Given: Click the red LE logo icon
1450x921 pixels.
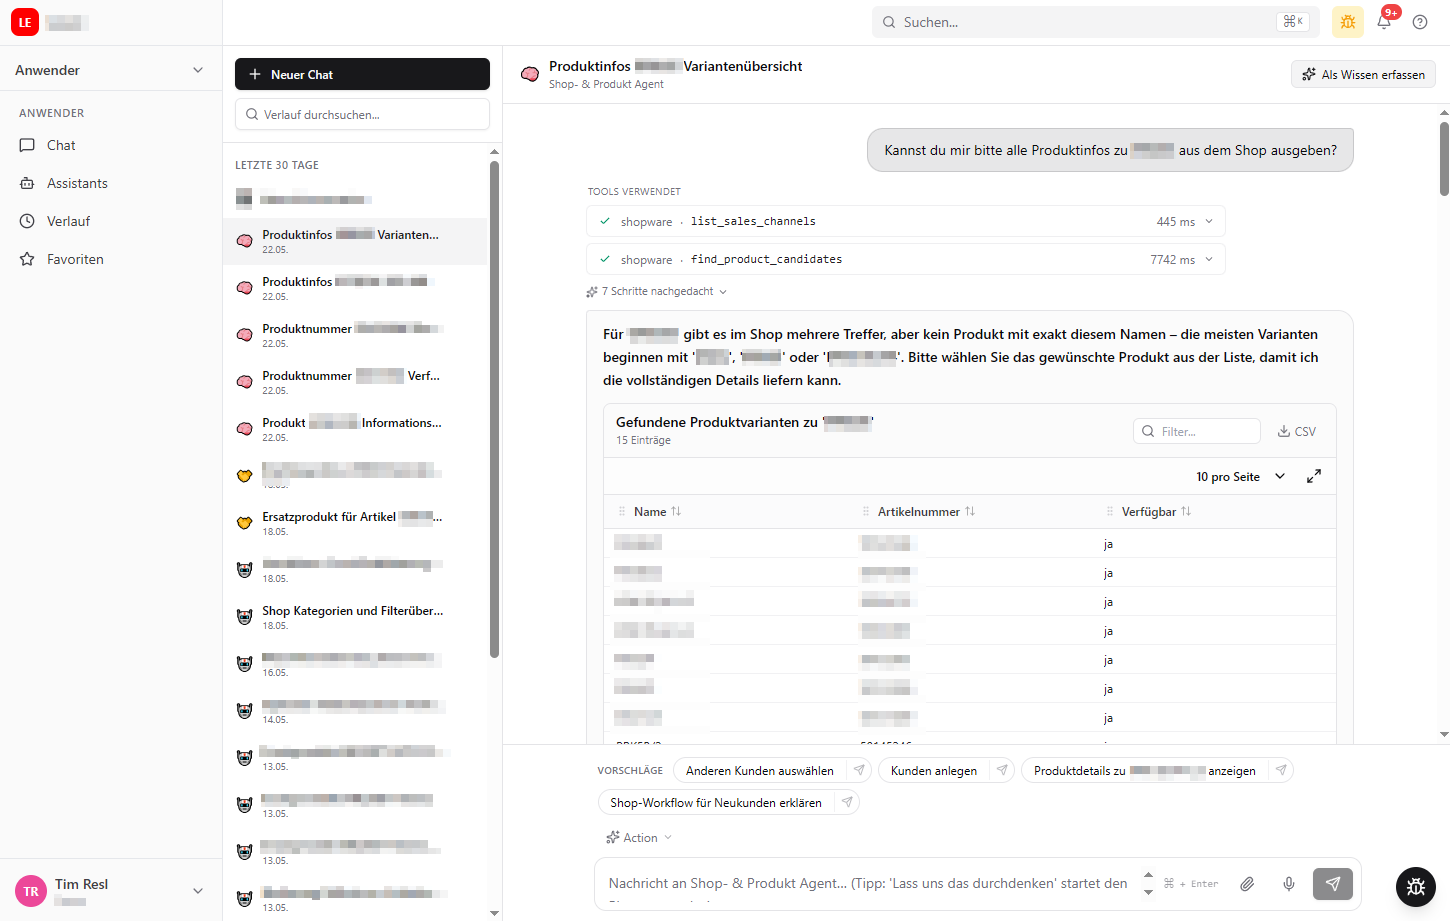Looking at the screenshot, I should click(x=25, y=22).
